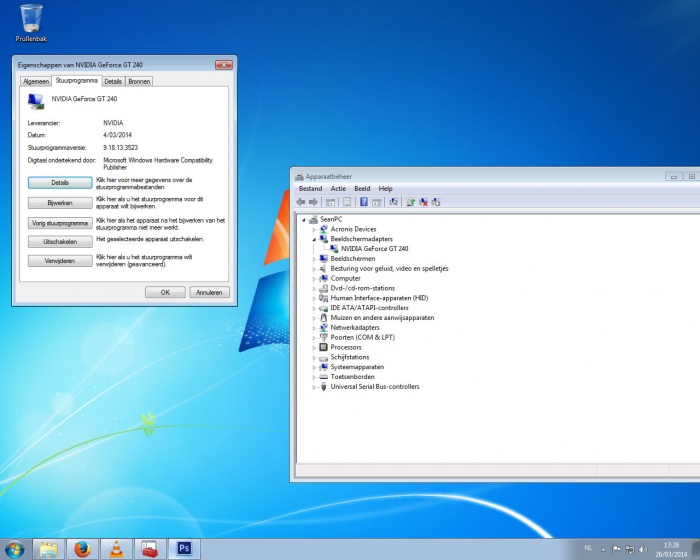The width and height of the screenshot is (700, 560).
Task: Click the Bijwerken button
Action: pyautogui.click(x=60, y=203)
